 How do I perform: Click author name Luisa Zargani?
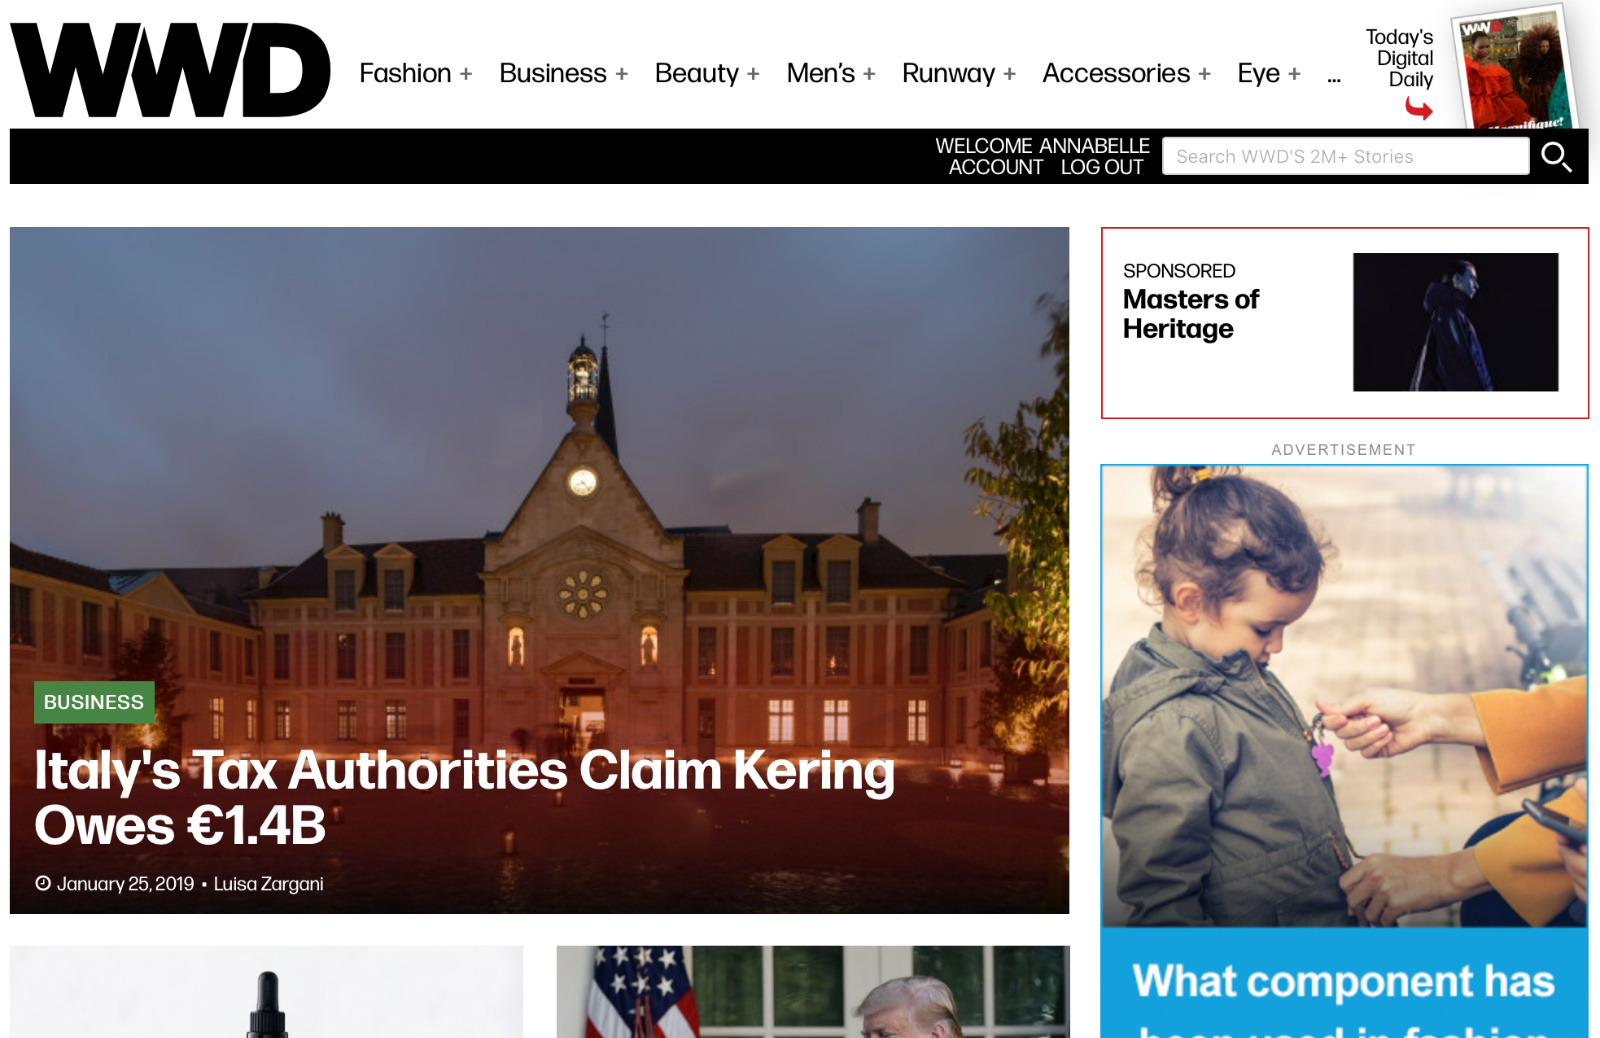[x=268, y=884]
